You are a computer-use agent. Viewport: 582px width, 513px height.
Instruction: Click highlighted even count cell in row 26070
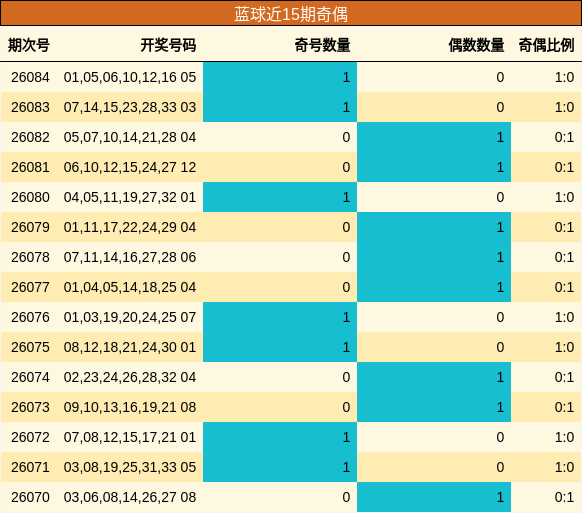coord(434,497)
